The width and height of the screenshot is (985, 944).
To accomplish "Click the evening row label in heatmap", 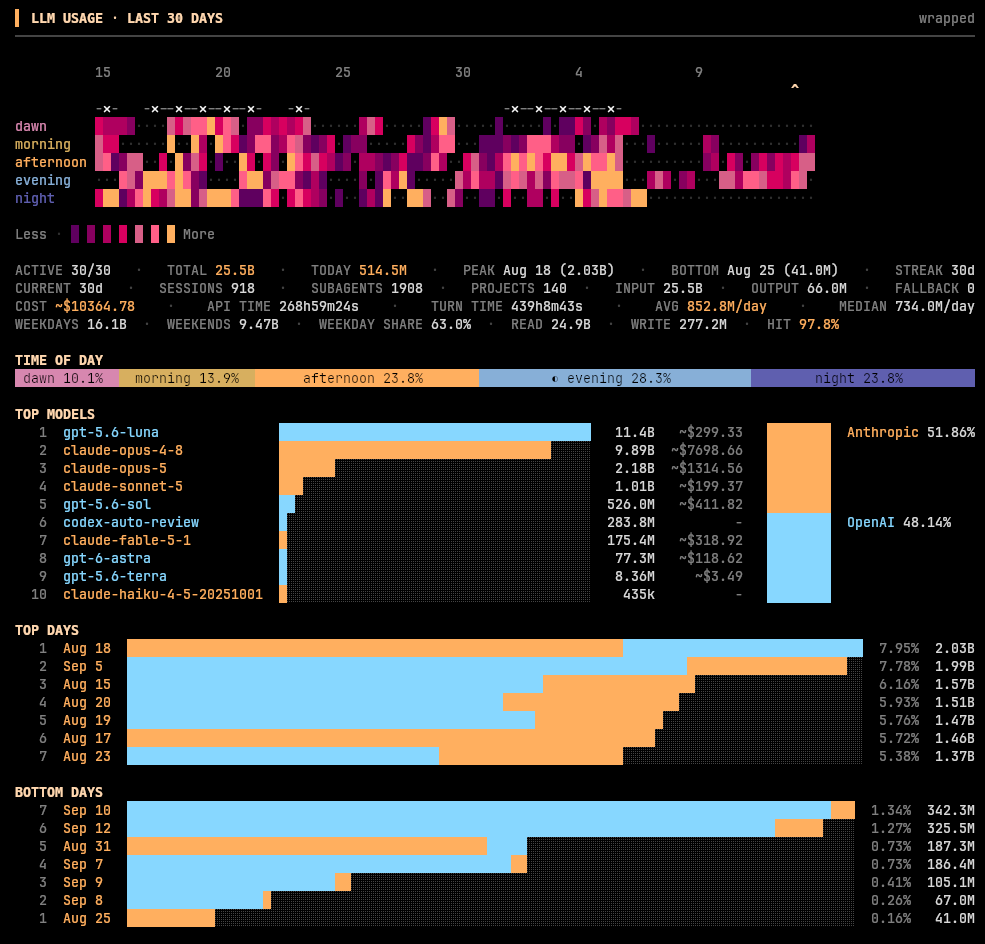I will [43, 180].
